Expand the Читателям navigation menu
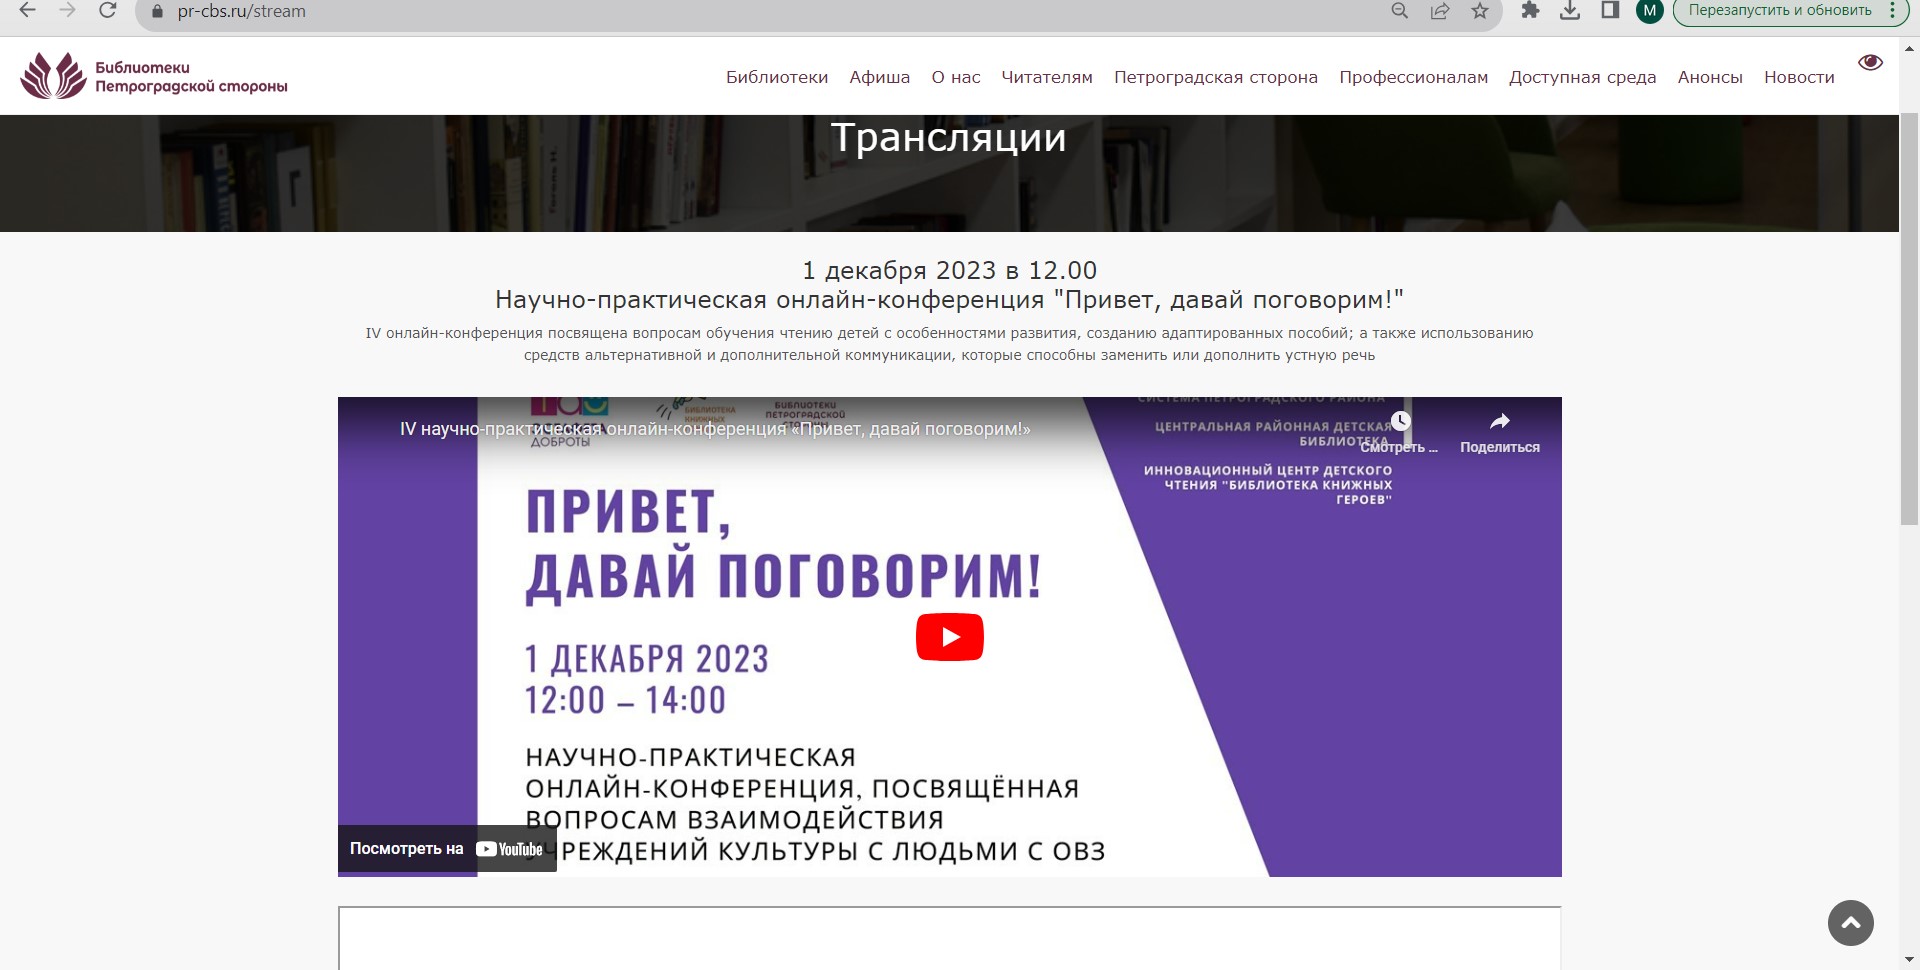Viewport: 1920px width, 970px height. click(1046, 78)
